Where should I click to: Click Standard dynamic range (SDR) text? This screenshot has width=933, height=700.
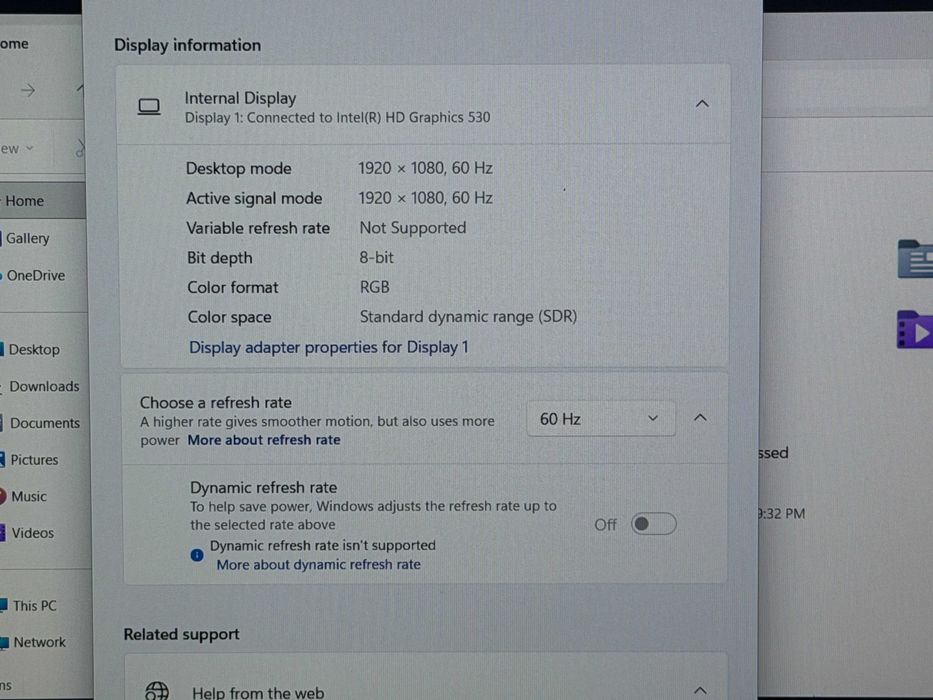[x=468, y=317]
